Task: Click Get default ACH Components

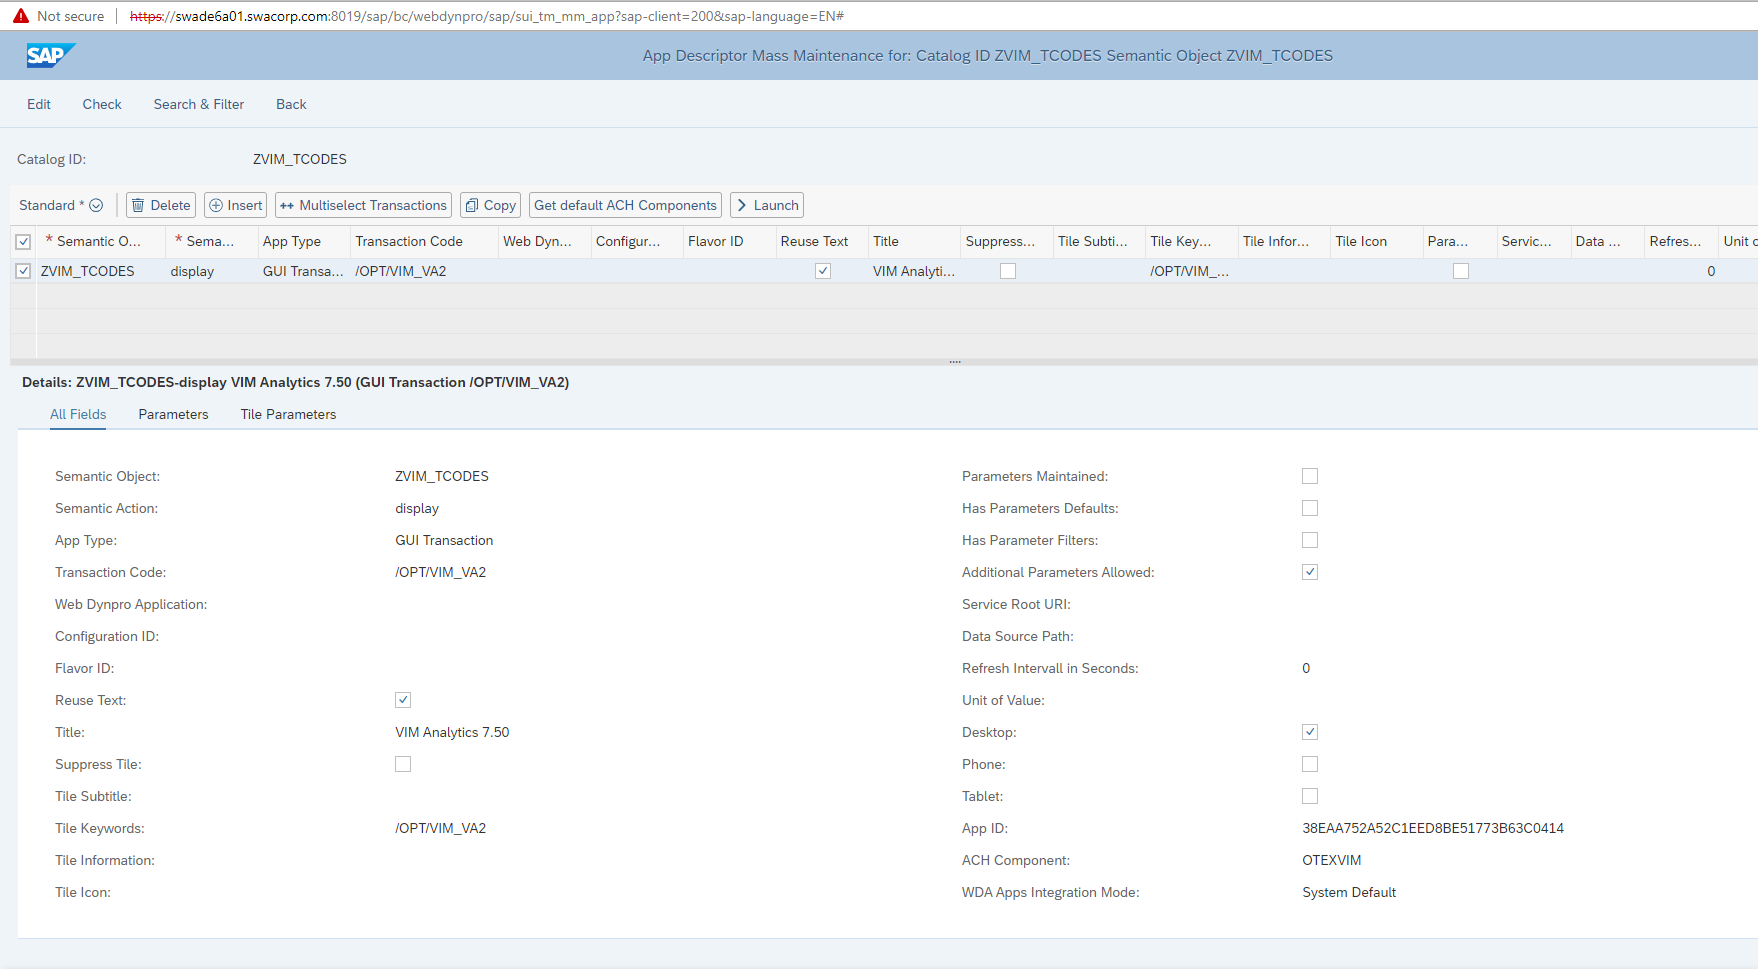Action: click(x=626, y=205)
